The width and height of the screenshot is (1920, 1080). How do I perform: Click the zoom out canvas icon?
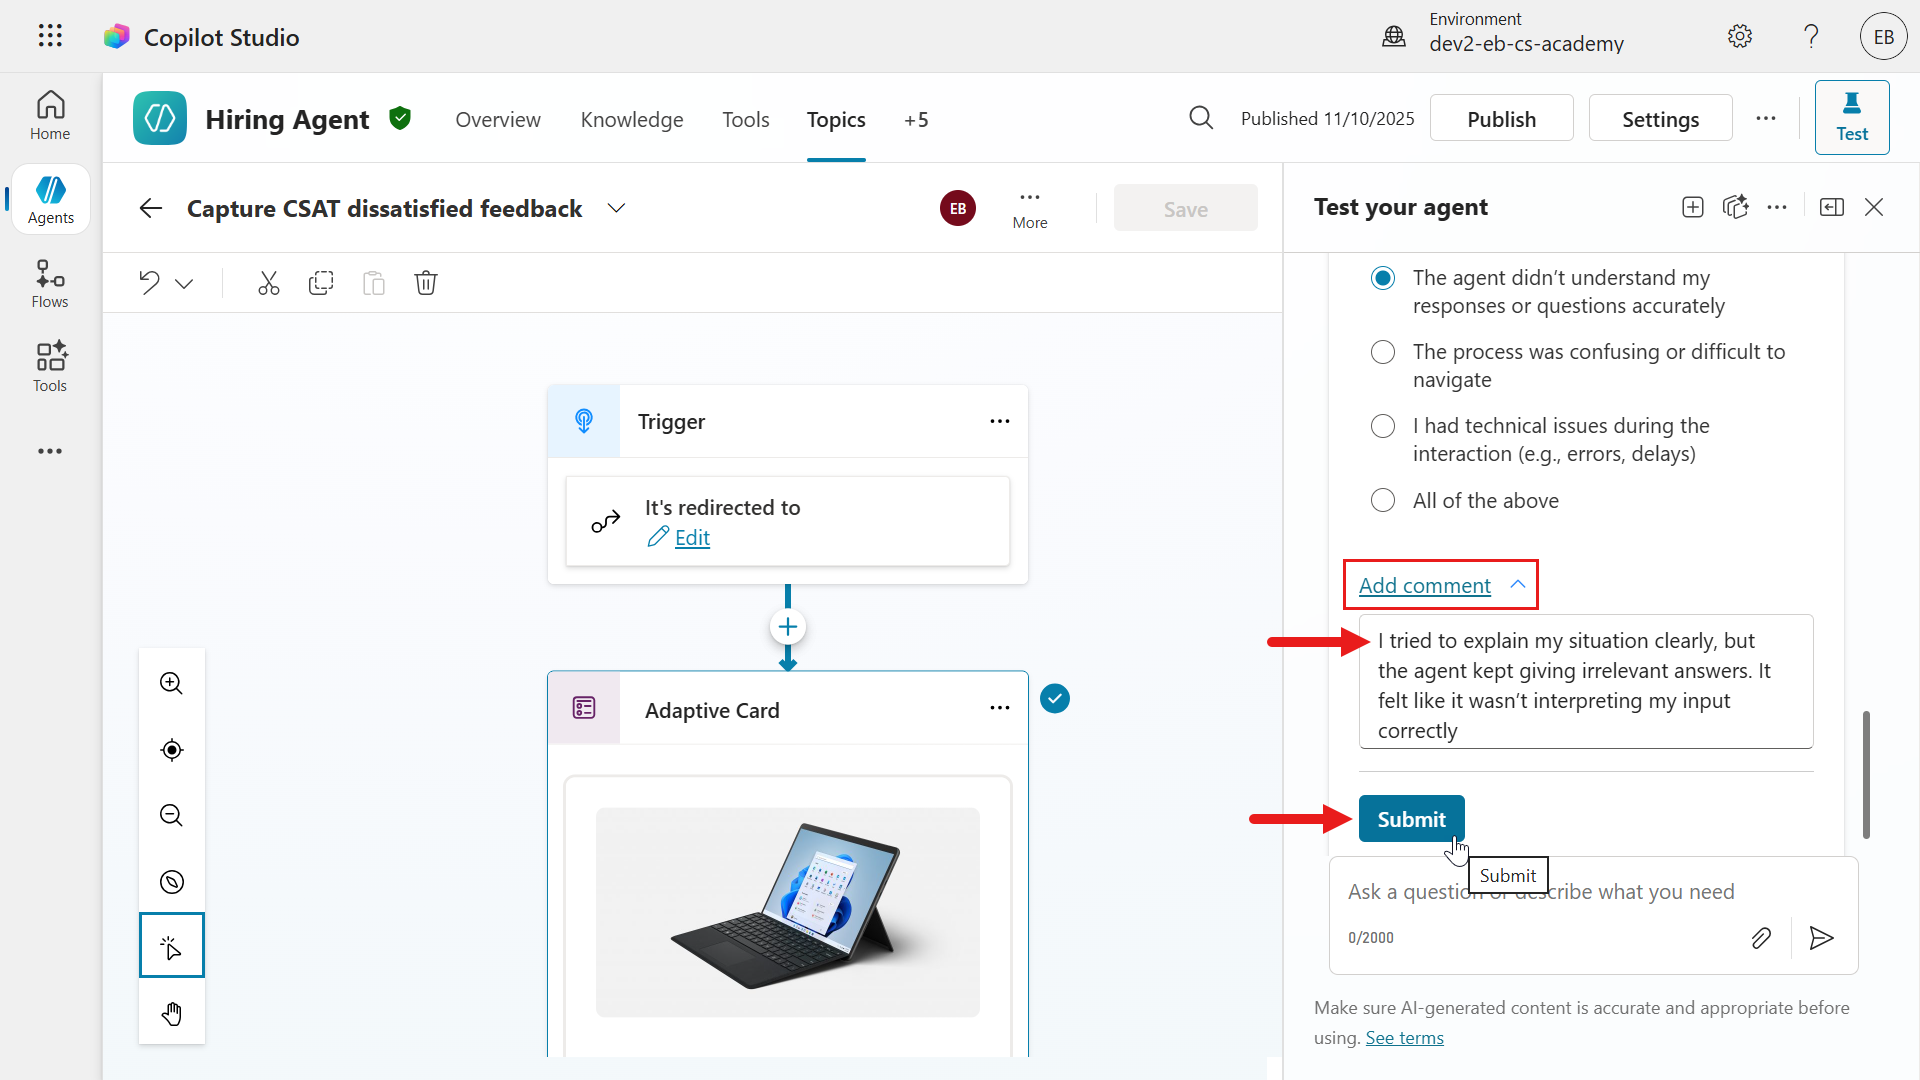[171, 815]
